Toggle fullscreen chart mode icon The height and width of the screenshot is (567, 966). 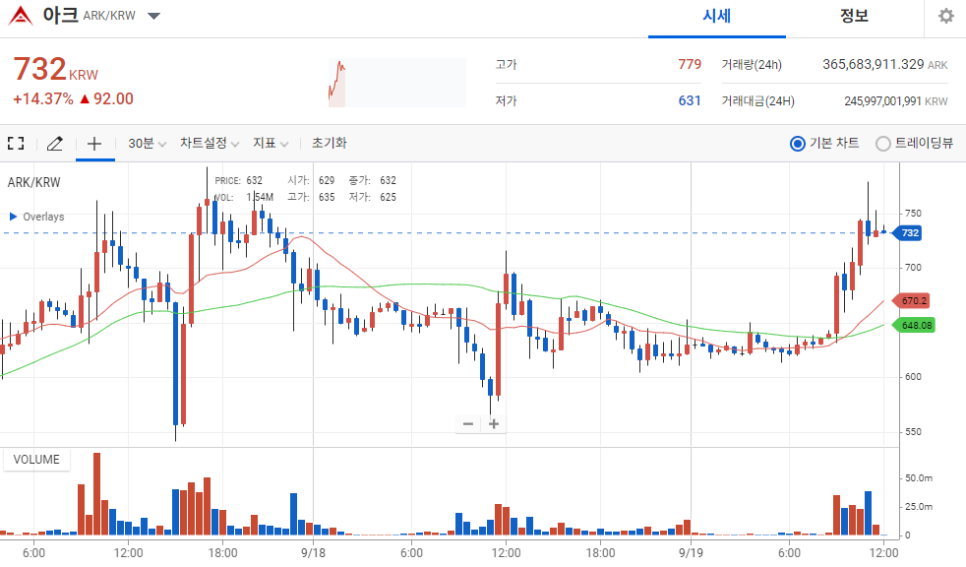[16, 144]
